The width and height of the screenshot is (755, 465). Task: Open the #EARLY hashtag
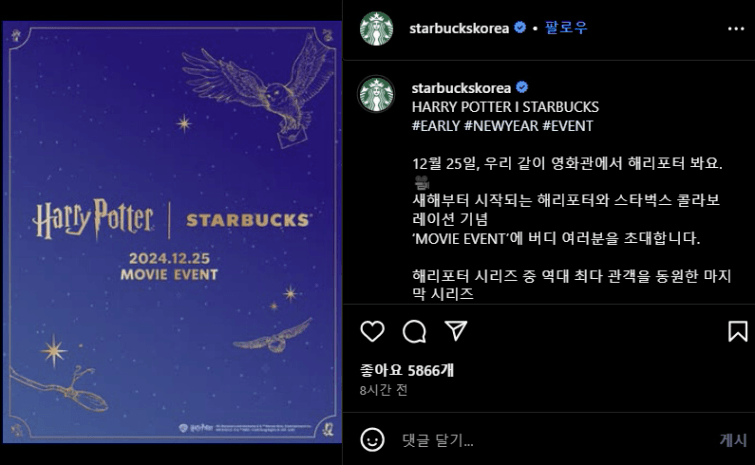436,126
